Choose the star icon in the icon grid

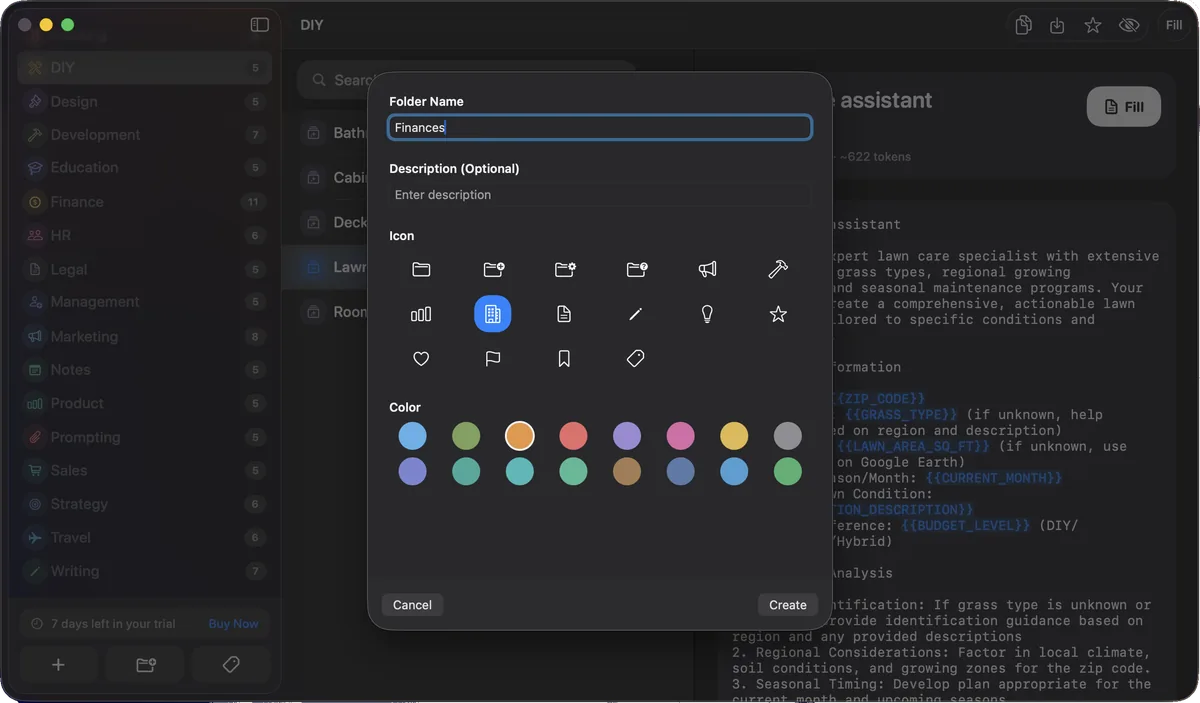pos(778,314)
